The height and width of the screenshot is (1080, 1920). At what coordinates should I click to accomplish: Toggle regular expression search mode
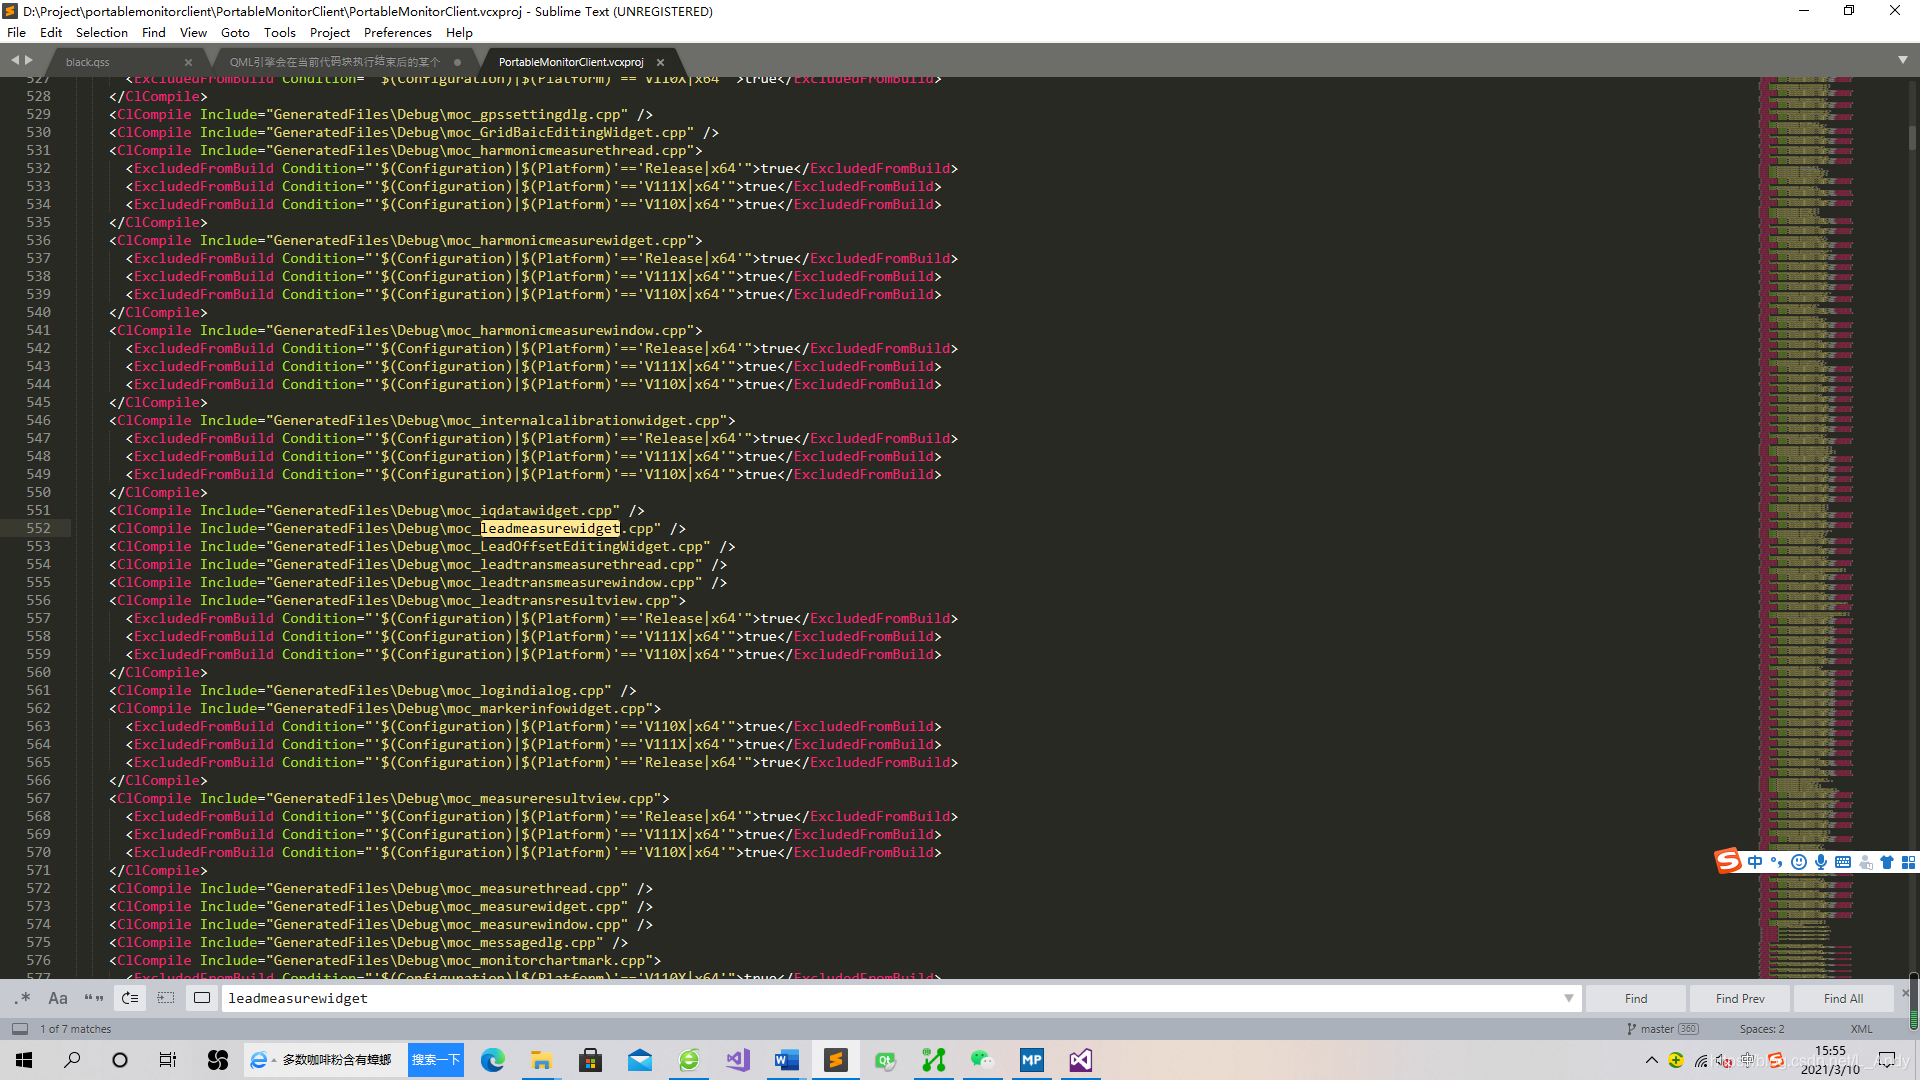tap(23, 998)
